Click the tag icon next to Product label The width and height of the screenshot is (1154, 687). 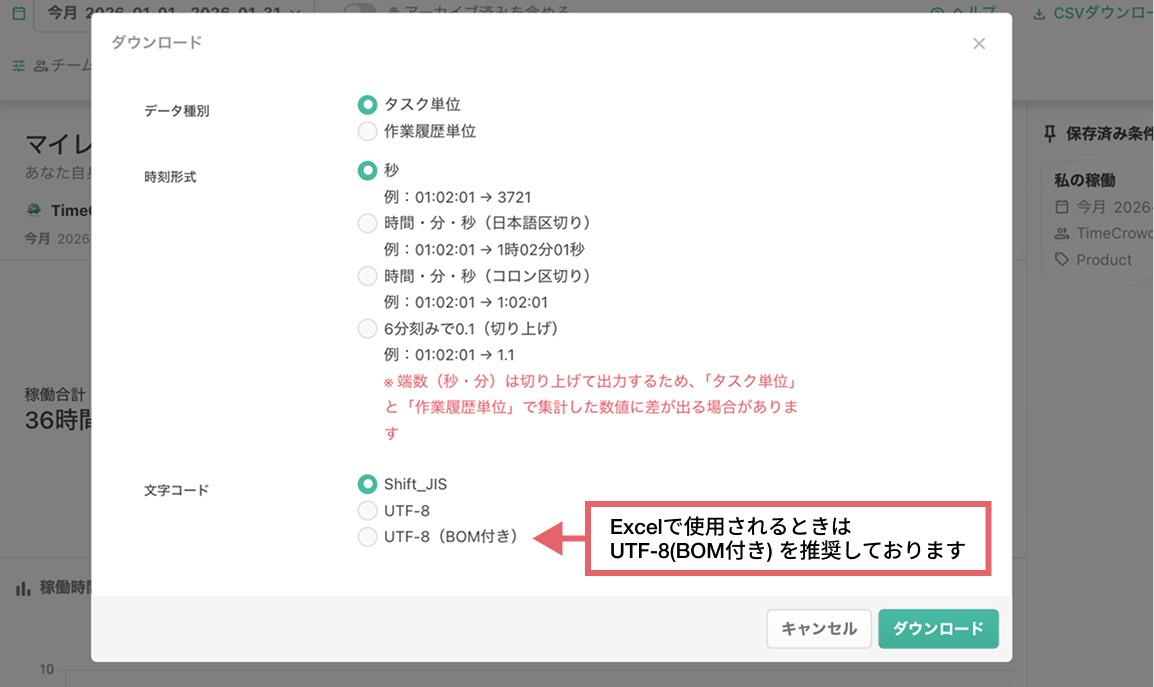pos(1060,258)
